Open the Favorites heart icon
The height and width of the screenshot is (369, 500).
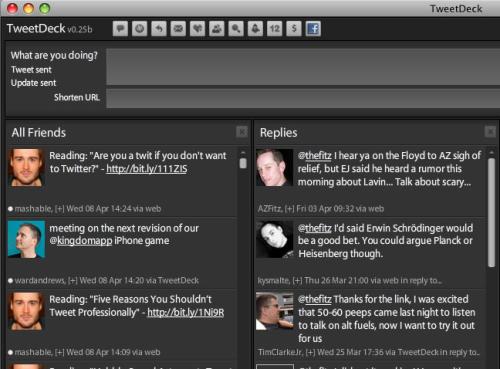[x=197, y=29]
